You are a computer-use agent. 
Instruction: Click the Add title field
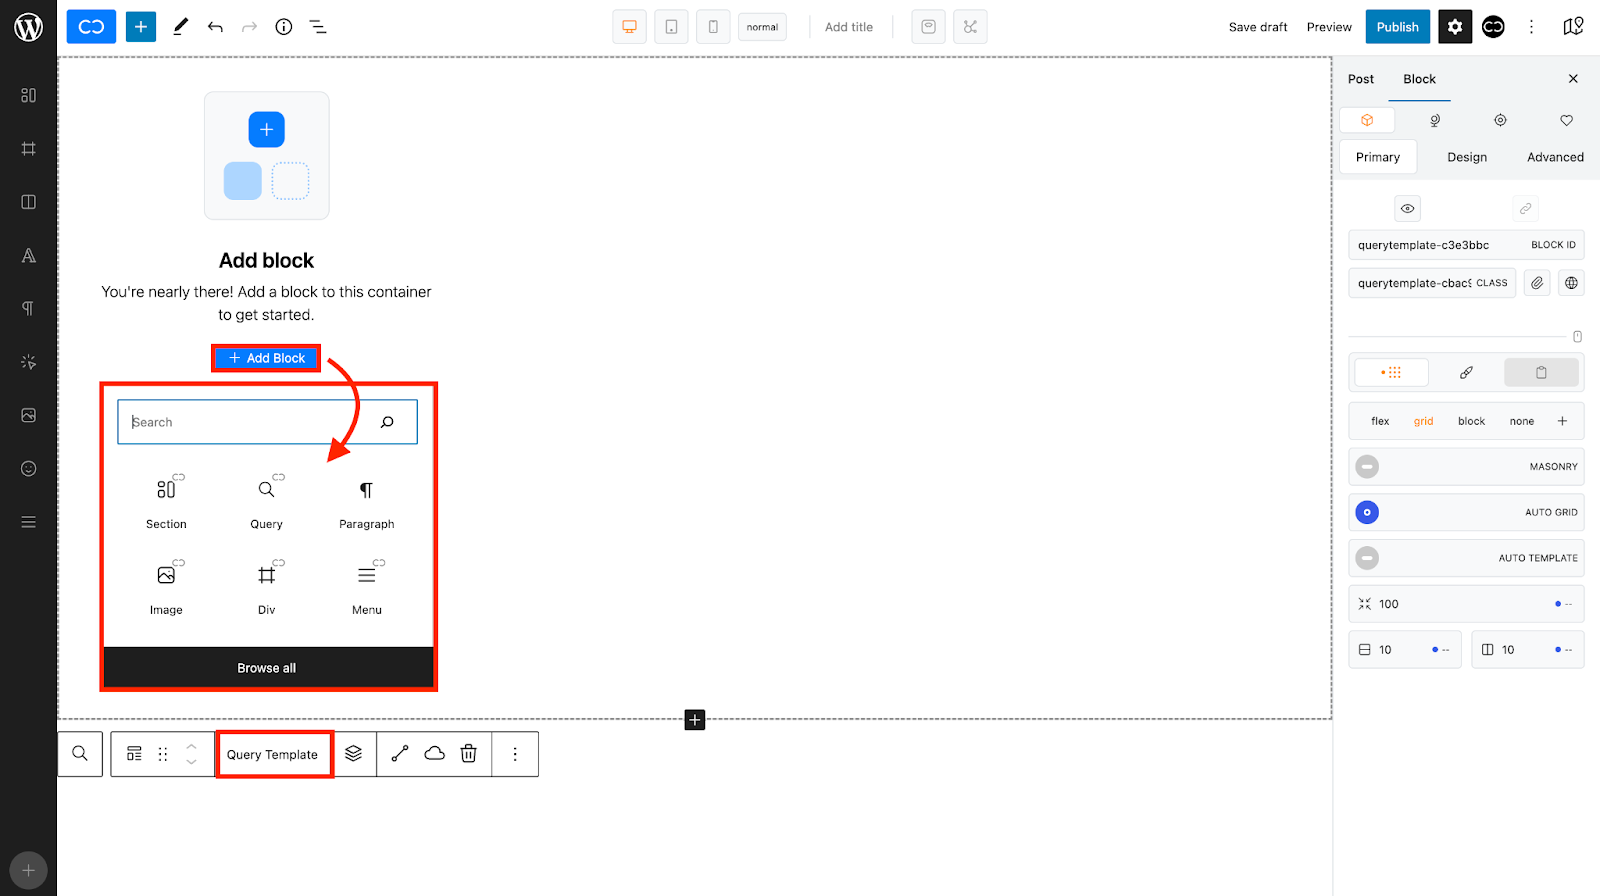(x=849, y=27)
